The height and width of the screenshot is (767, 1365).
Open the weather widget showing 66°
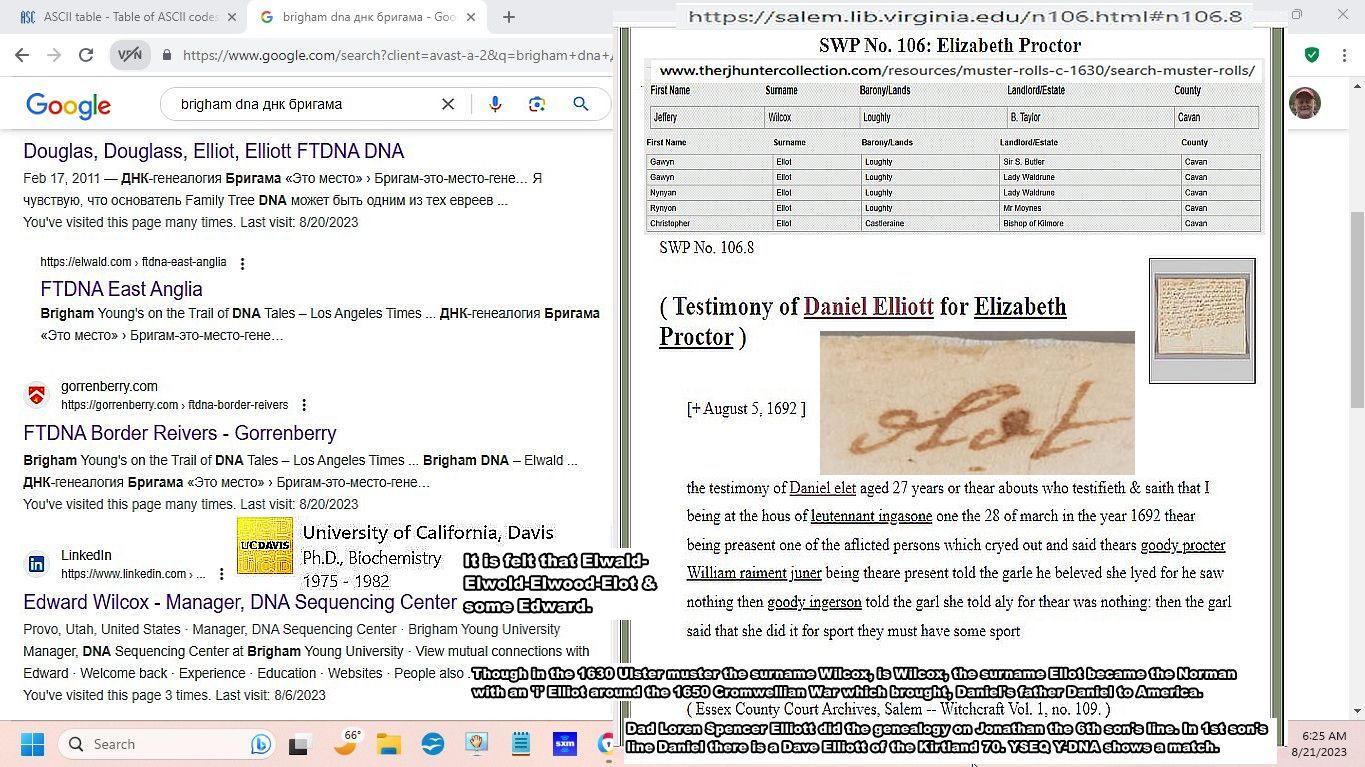click(x=346, y=745)
